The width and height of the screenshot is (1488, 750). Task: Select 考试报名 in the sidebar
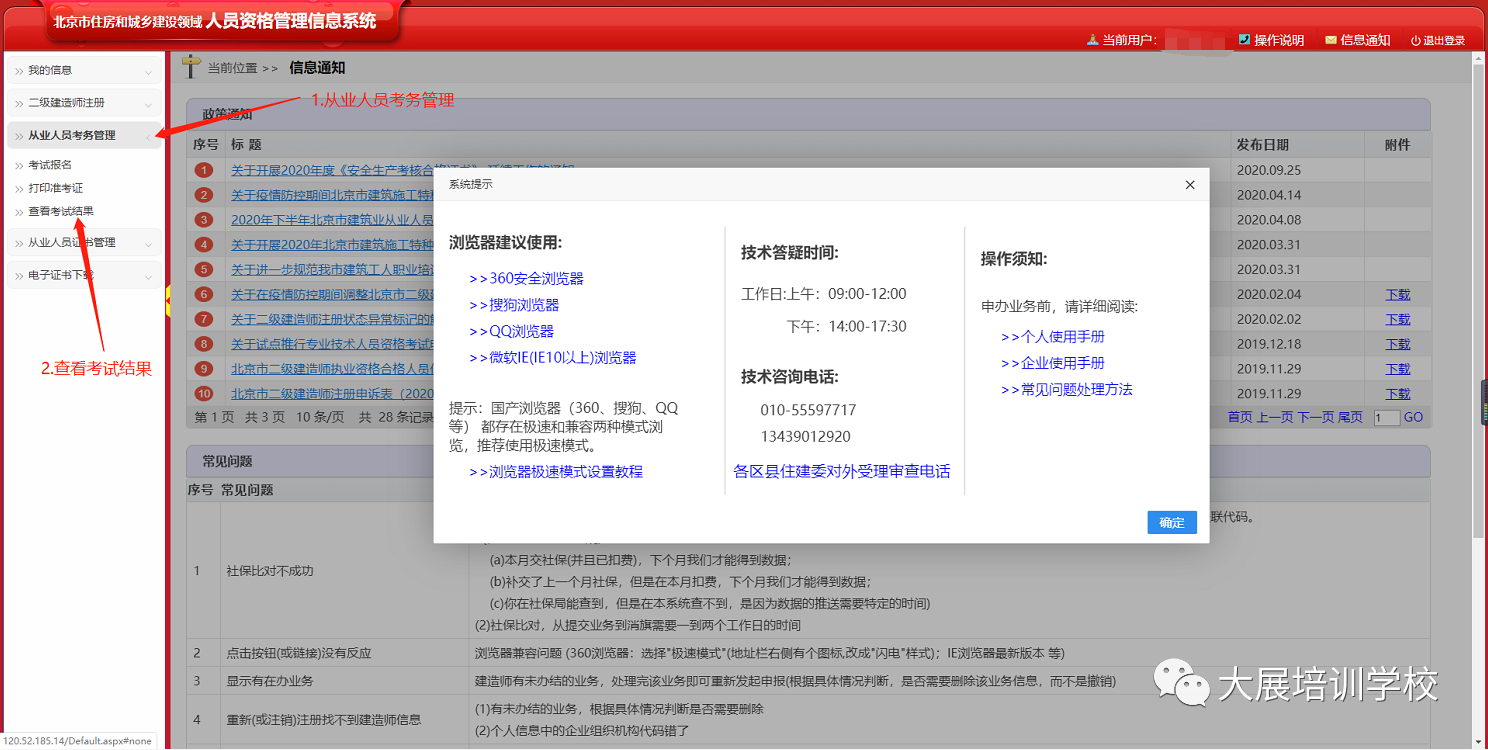click(50, 165)
